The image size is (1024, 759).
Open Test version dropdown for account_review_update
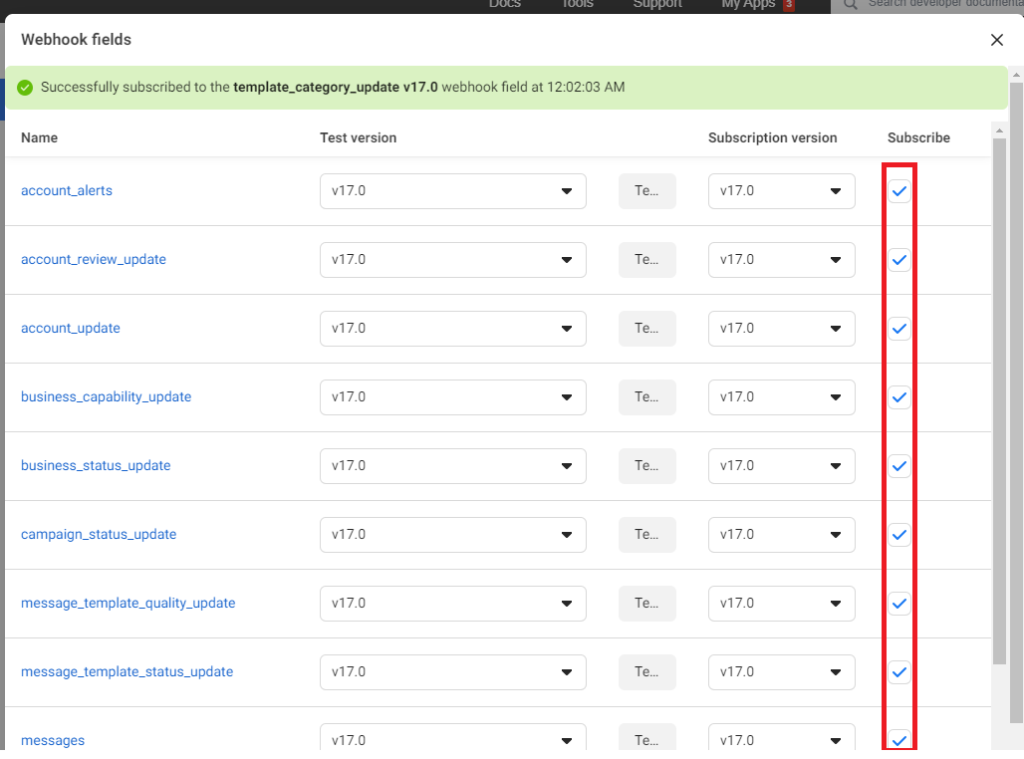point(453,260)
